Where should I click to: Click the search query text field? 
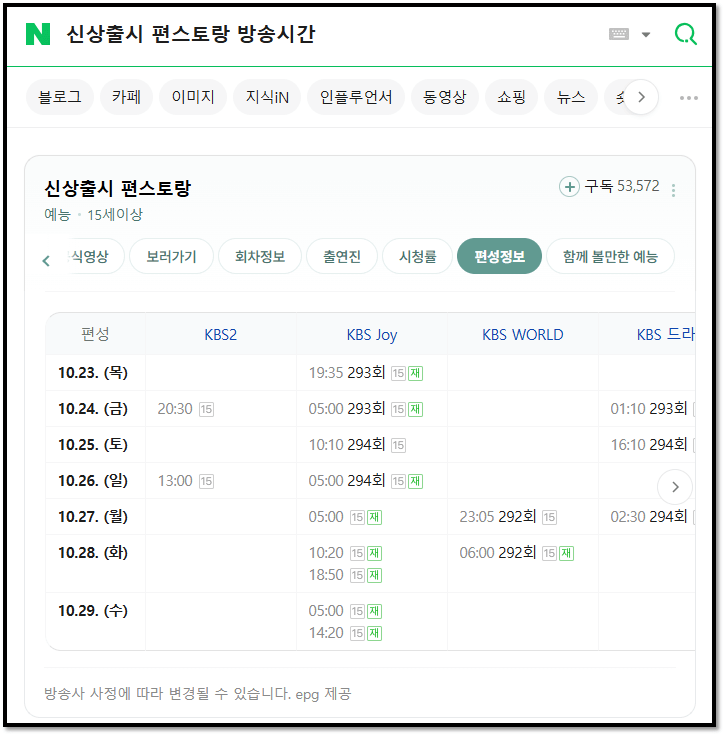pyautogui.click(x=191, y=34)
